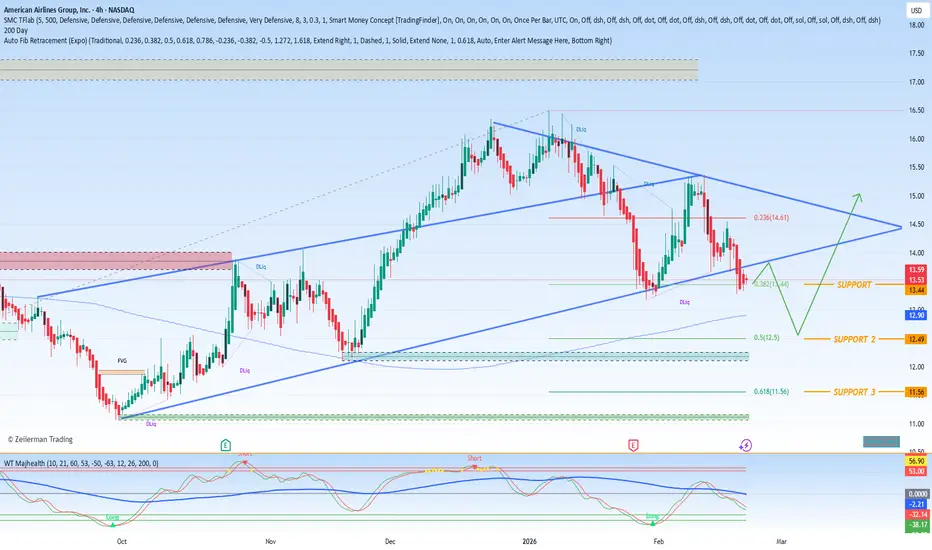
Task: Click the SUPPORT 3 label
Action: coord(854,392)
